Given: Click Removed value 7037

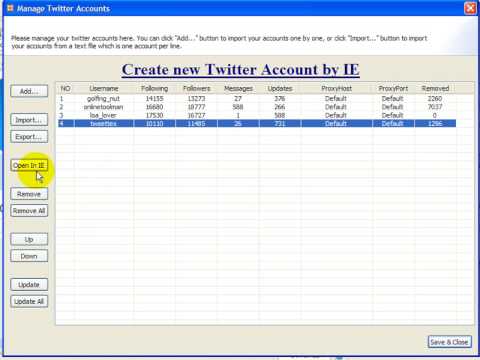Looking at the screenshot, I should (x=435, y=107).
